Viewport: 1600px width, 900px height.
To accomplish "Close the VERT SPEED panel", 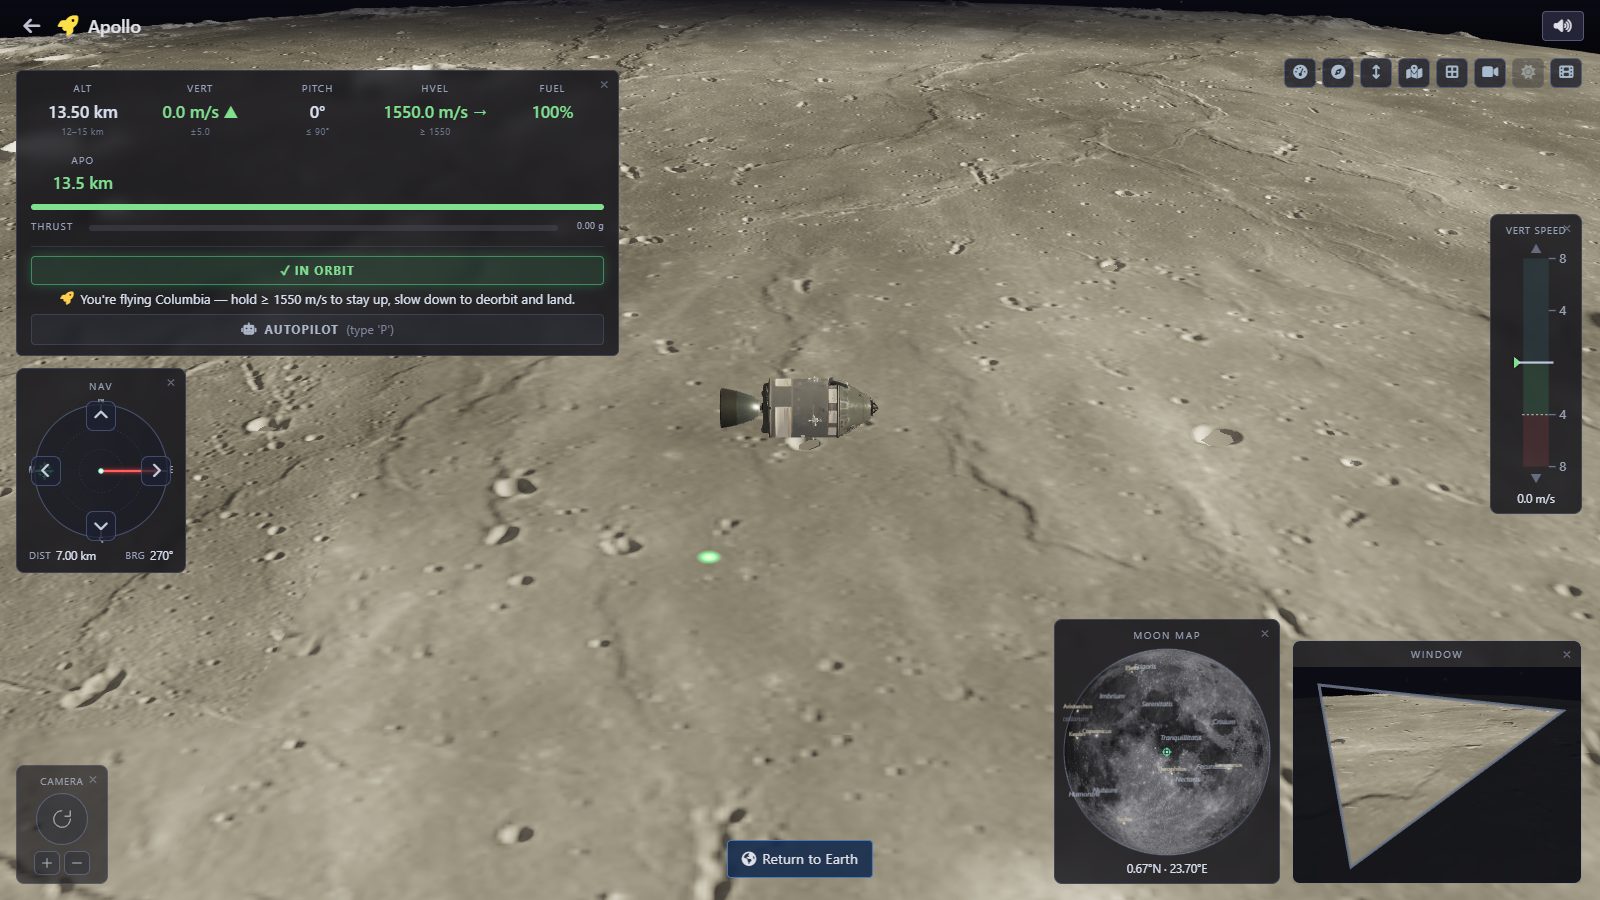I will (1568, 229).
